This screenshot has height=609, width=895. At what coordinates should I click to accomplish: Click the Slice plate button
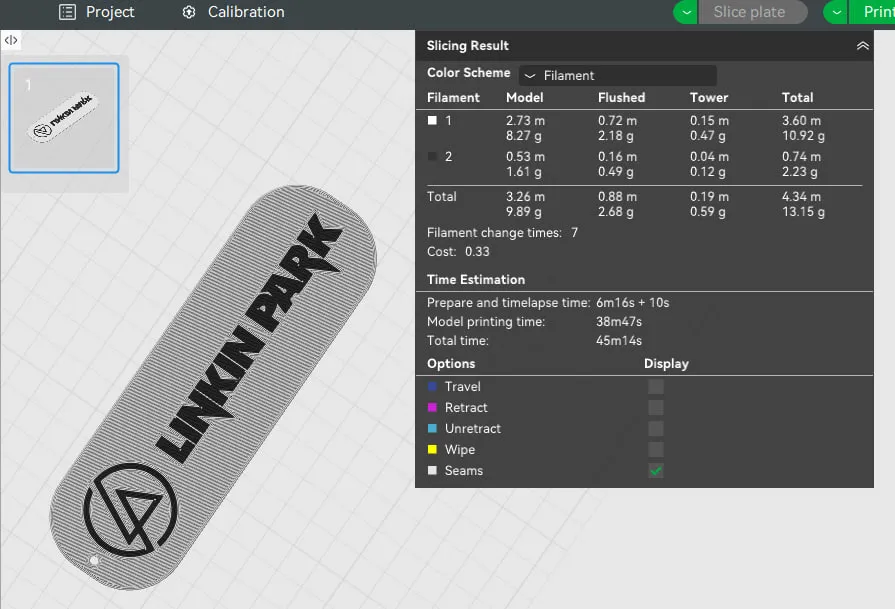pos(752,12)
